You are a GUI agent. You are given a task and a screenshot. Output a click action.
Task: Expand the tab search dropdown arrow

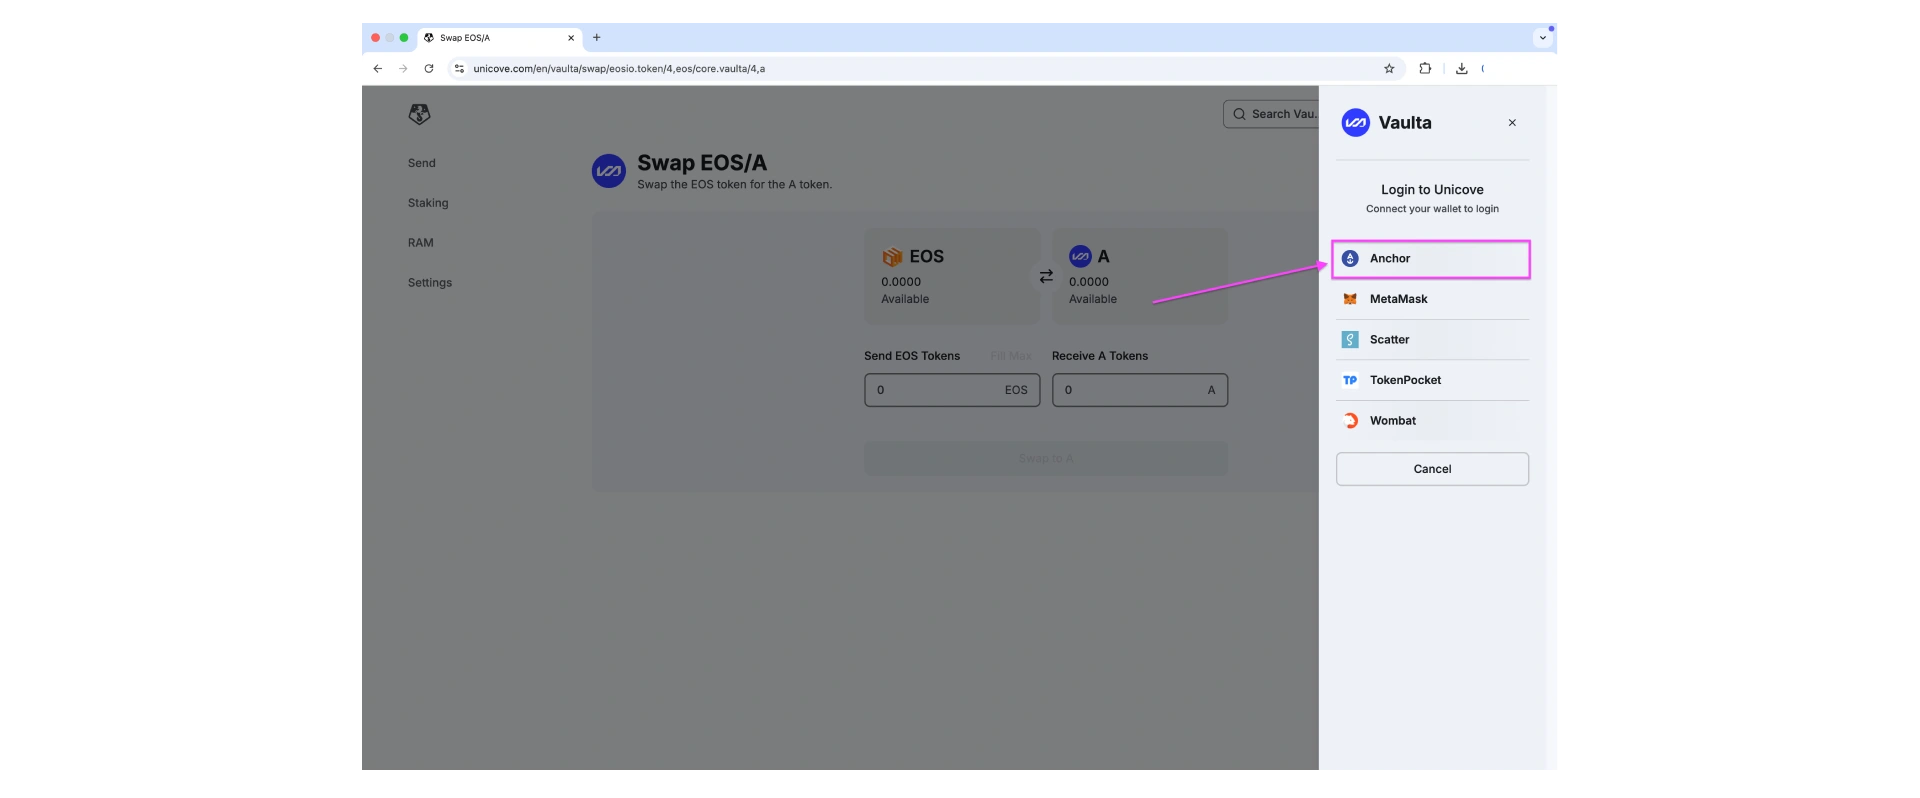[x=1543, y=38]
